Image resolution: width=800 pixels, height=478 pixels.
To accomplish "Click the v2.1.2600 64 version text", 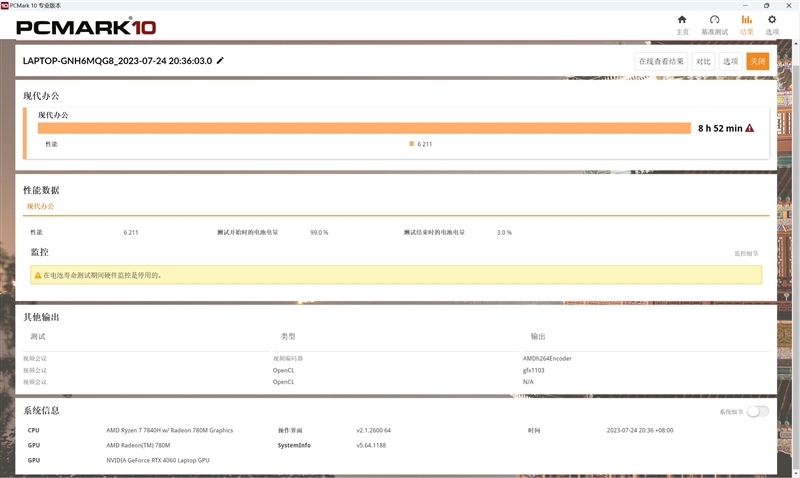I will tap(373, 431).
